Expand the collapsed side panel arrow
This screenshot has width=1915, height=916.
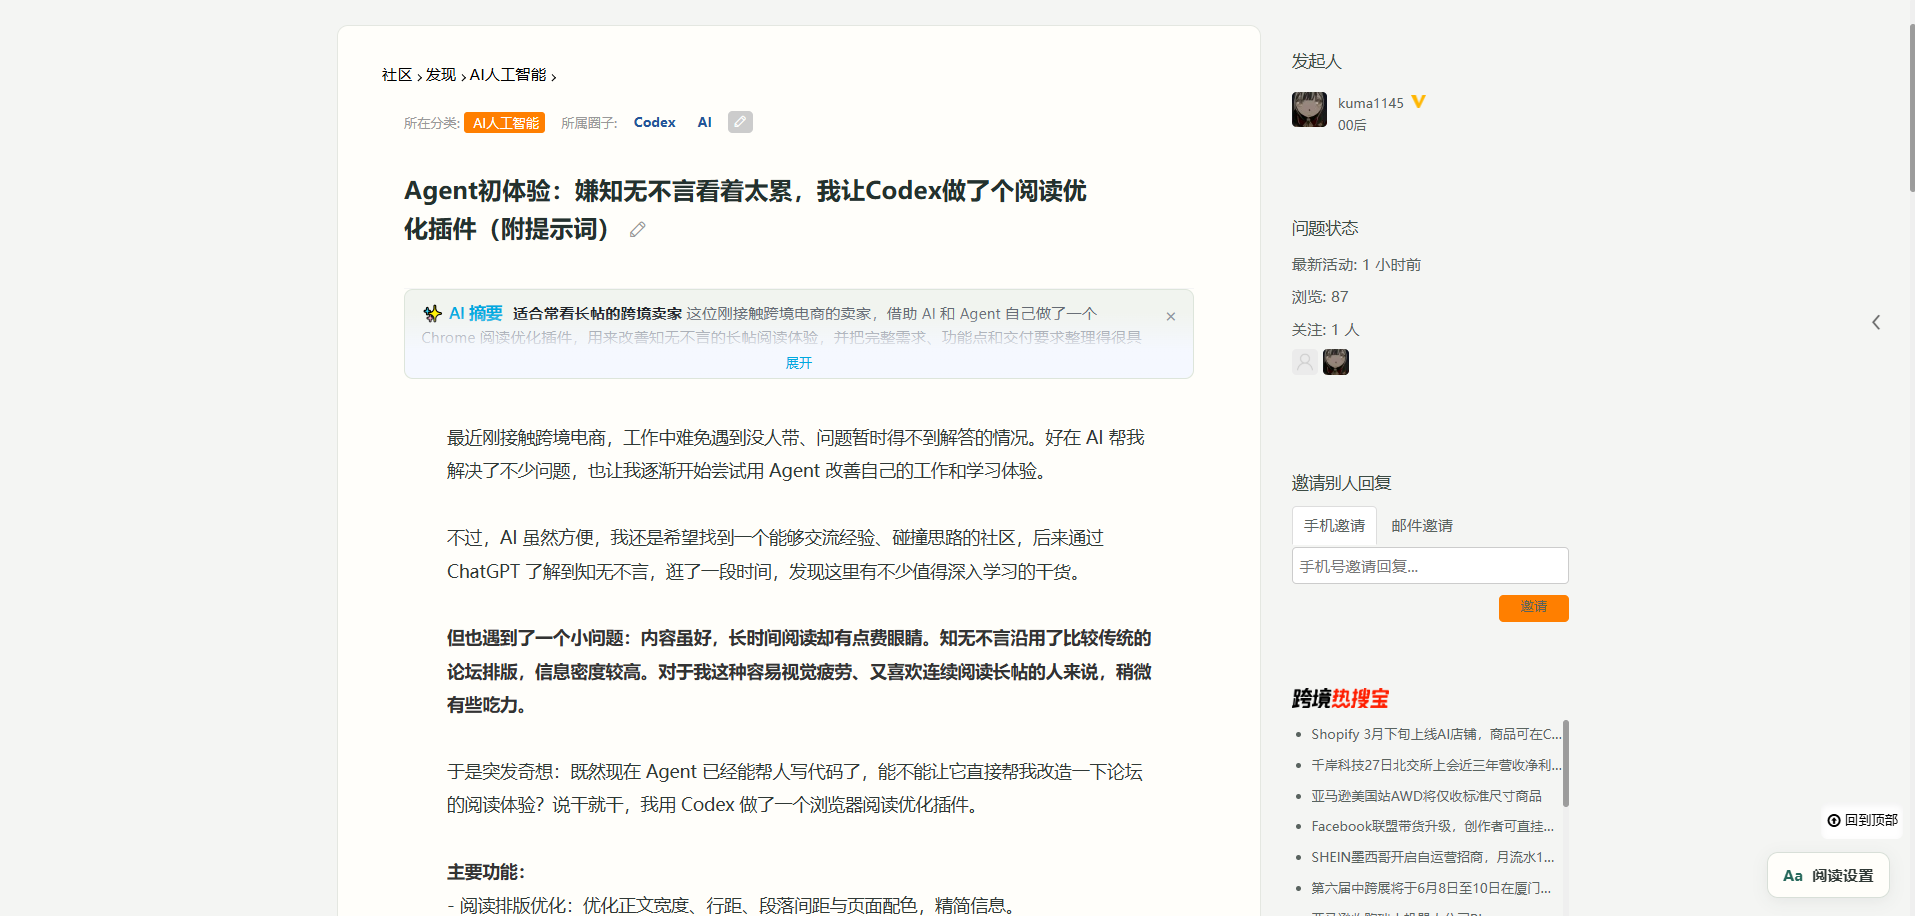(1876, 322)
